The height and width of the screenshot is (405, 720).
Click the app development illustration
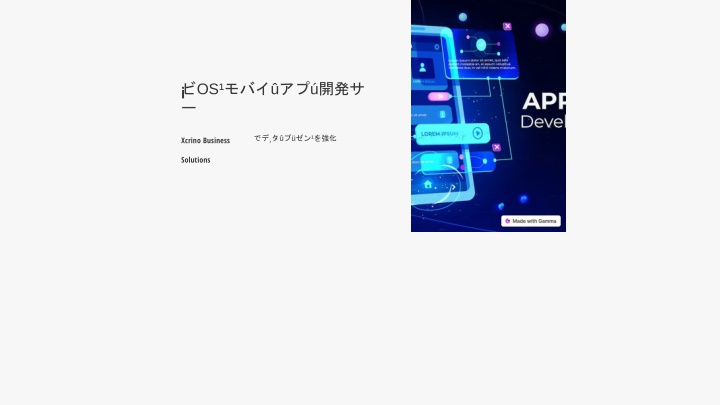click(488, 116)
